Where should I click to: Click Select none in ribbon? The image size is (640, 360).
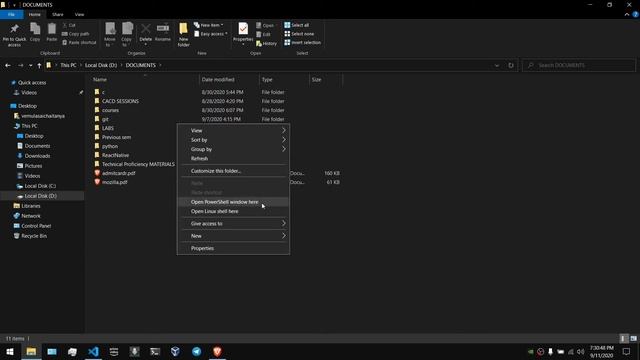click(x=299, y=34)
